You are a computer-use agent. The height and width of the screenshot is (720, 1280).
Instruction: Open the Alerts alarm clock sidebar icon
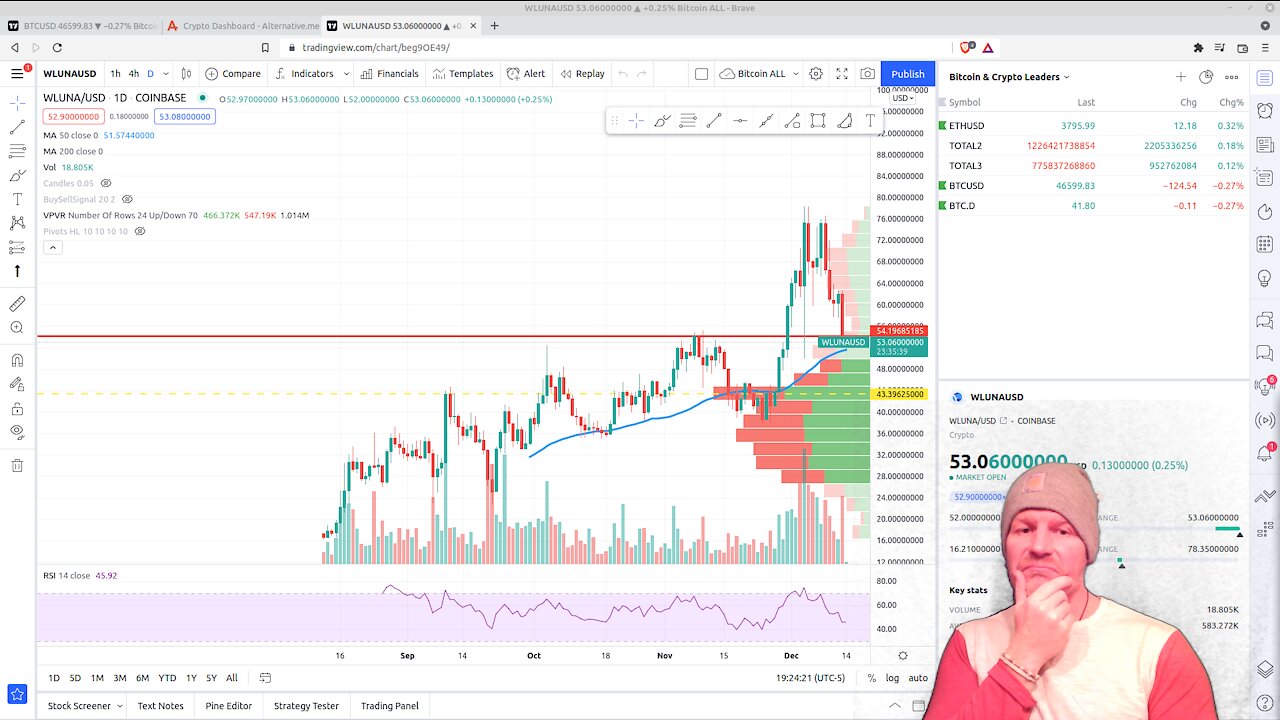click(1264, 110)
